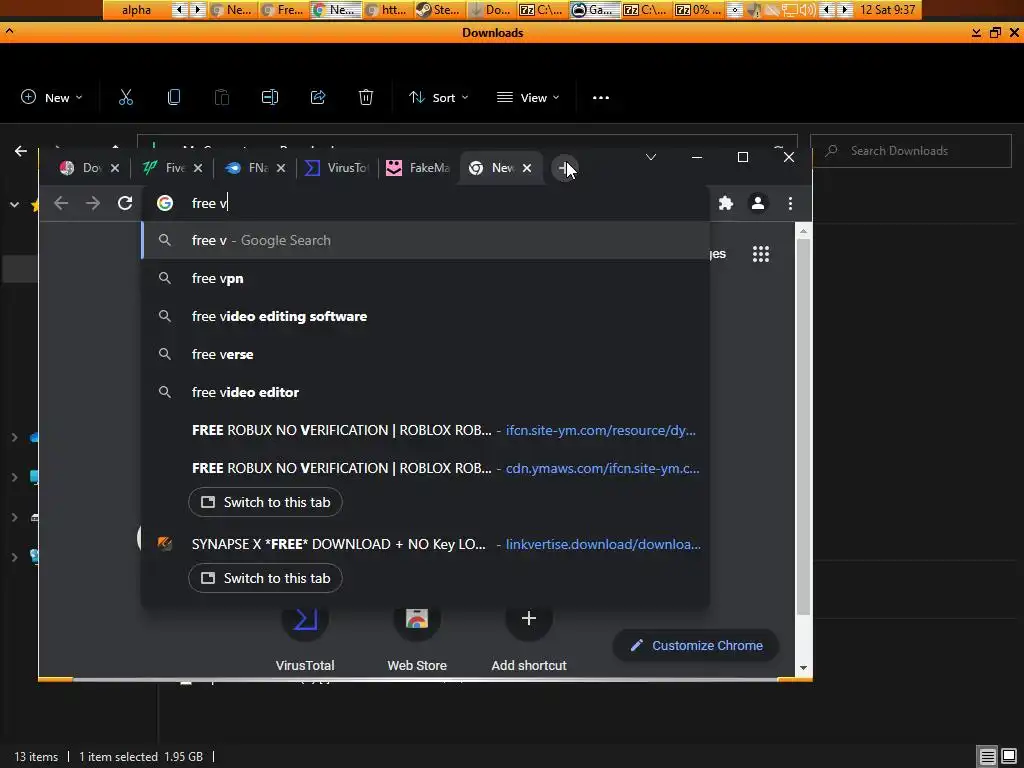Close the FNa tab in Chrome
This screenshot has height=768, width=1024.
point(281,168)
